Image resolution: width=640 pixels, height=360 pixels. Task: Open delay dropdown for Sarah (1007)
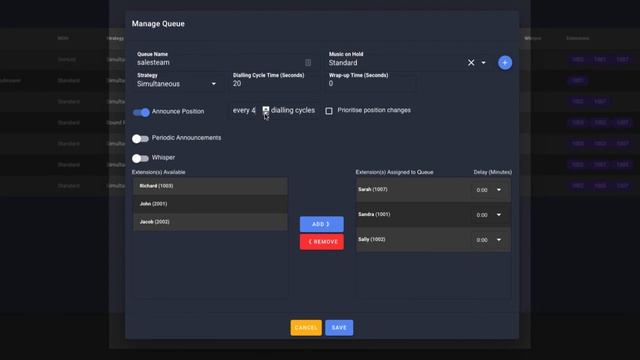click(x=499, y=190)
